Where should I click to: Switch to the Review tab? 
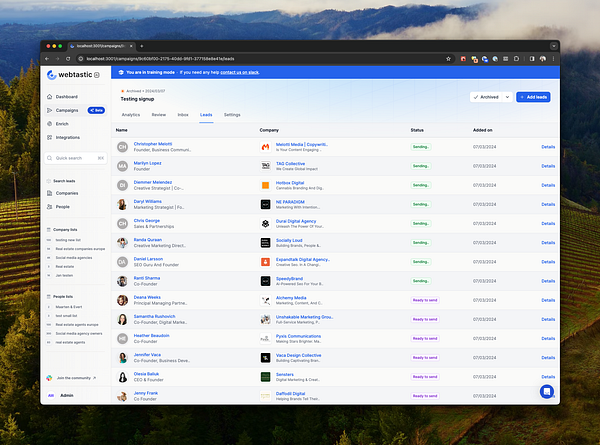[x=158, y=115]
